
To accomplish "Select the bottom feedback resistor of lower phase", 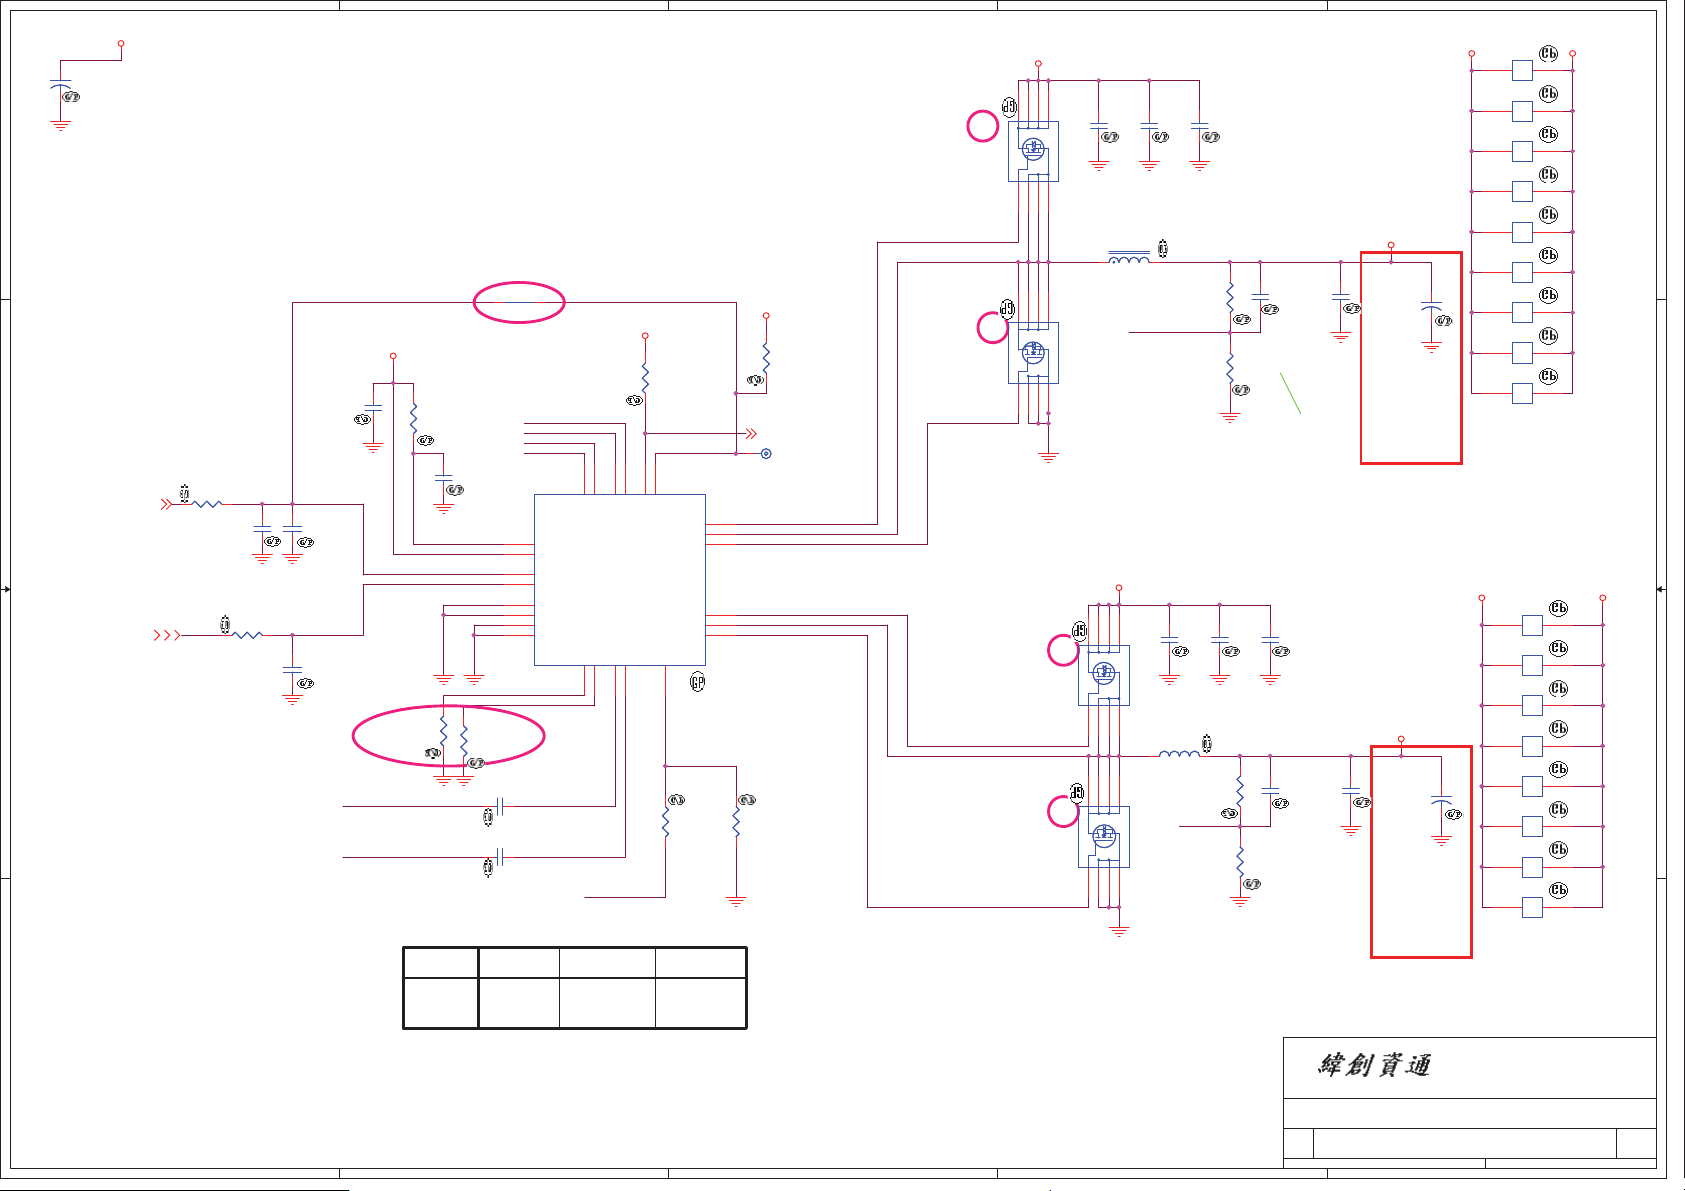I will (x=1240, y=862).
